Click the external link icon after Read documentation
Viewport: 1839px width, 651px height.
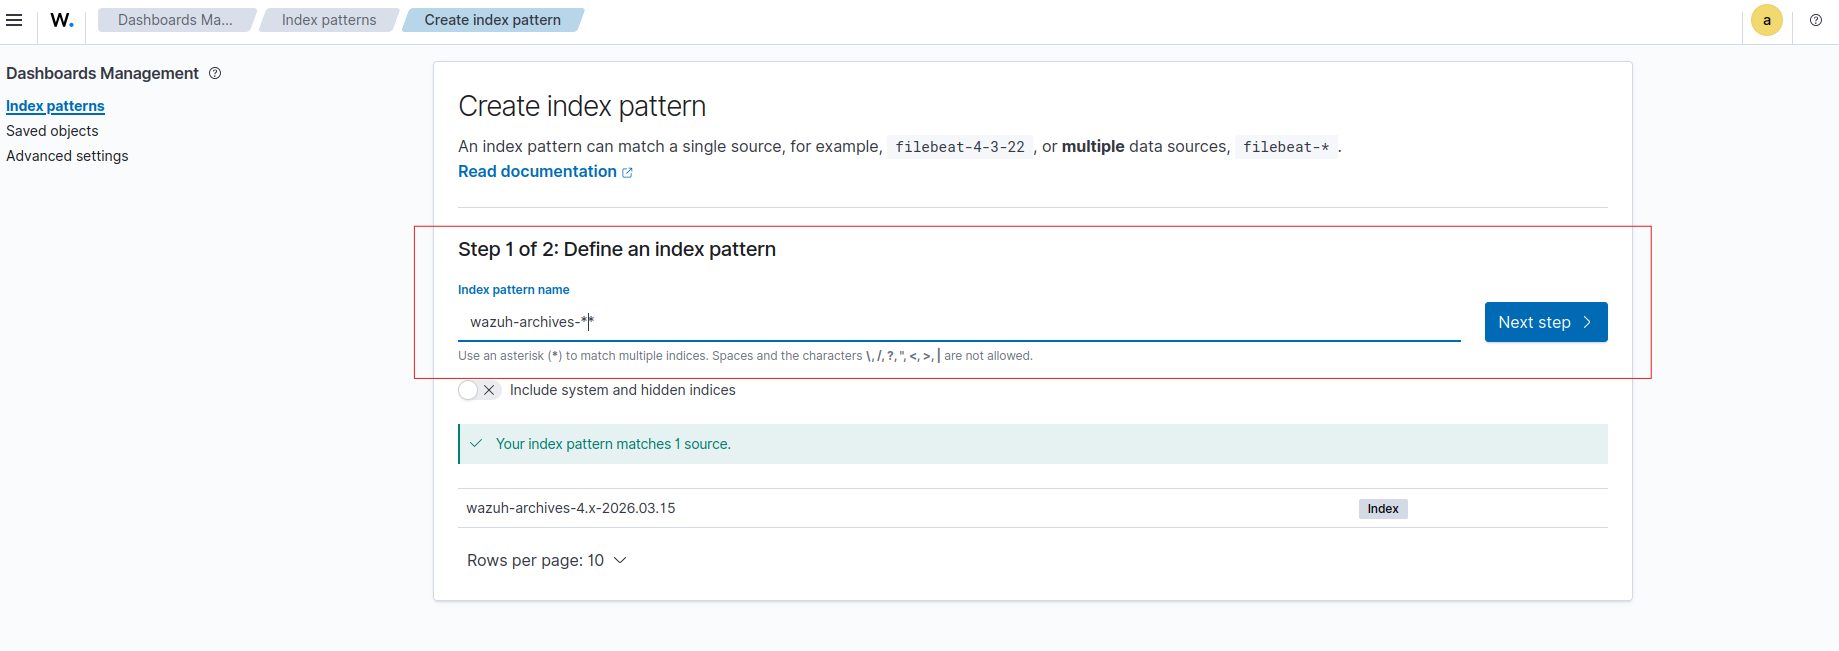click(x=628, y=173)
